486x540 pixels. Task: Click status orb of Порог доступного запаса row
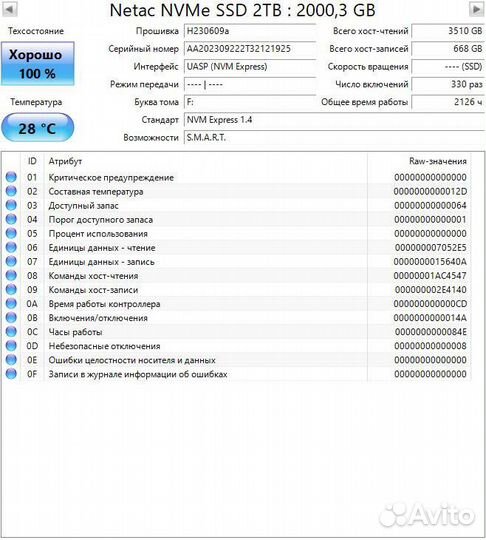[x=11, y=219]
